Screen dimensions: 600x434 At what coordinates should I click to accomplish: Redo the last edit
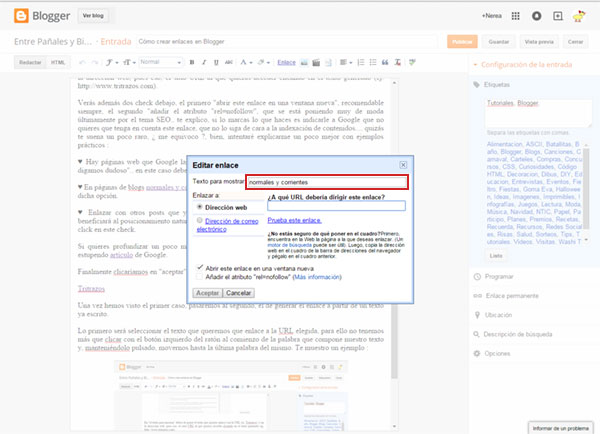pyautogui.click(x=95, y=62)
